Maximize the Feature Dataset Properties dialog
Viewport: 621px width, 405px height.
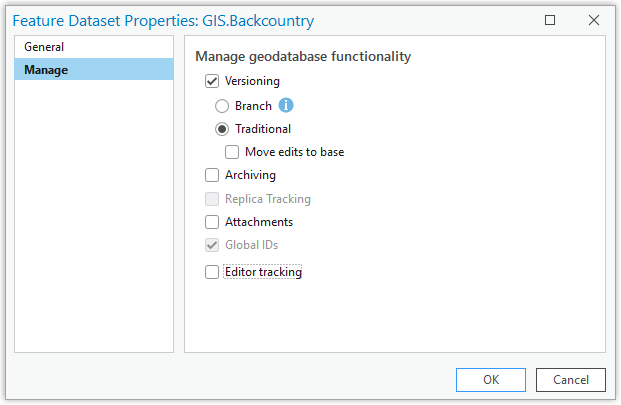551,19
